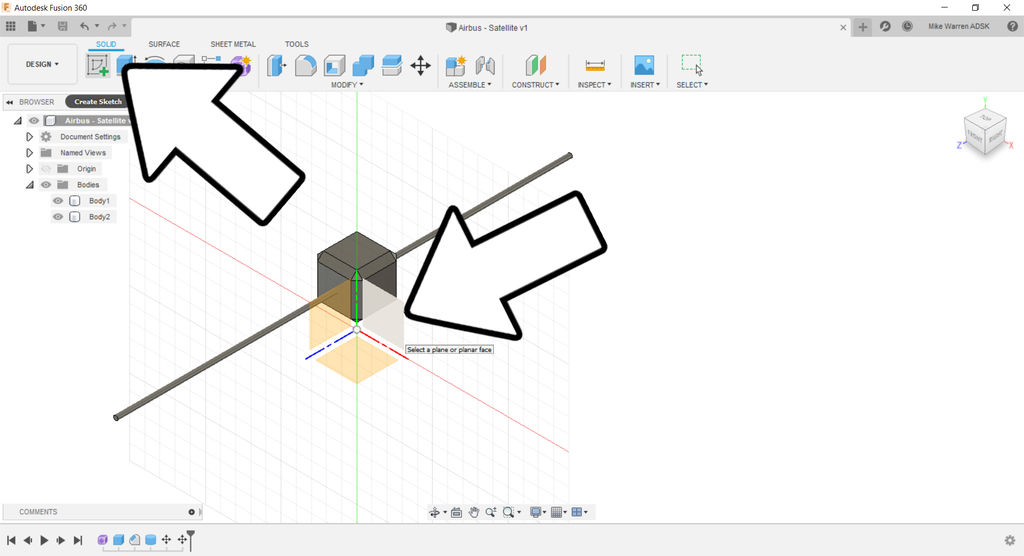Select the Fit zoom window tool
The width and height of the screenshot is (1024, 556).
coord(508,512)
